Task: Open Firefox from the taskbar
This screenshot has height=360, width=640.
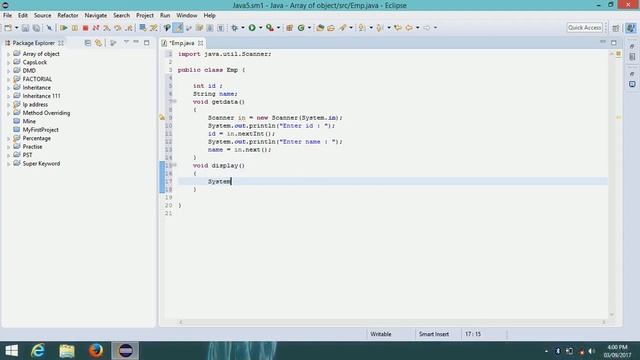Action: coord(96,350)
